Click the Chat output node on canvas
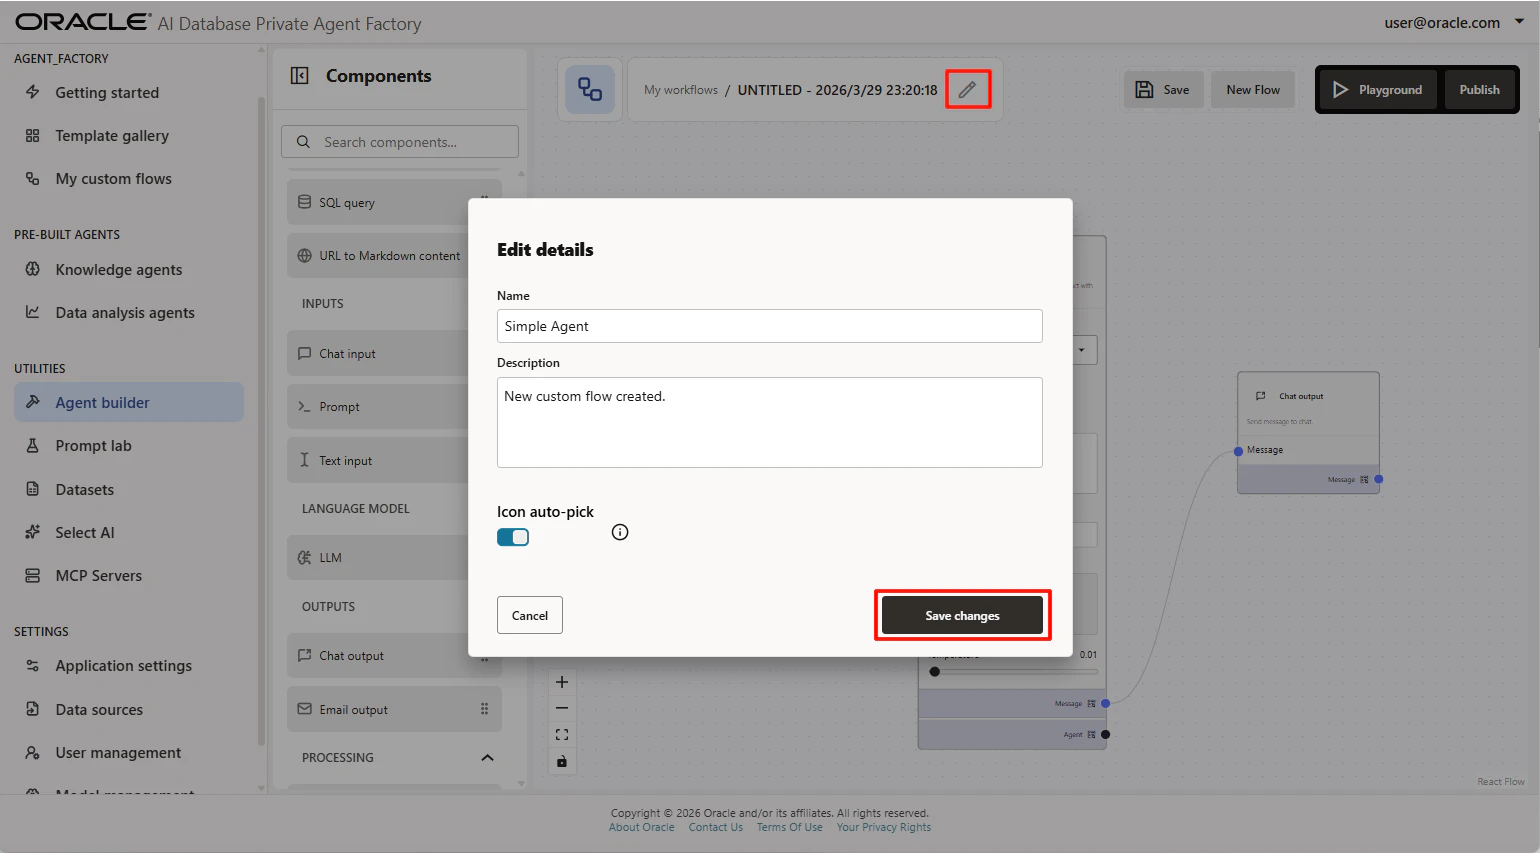The width and height of the screenshot is (1540, 853). point(1308,433)
